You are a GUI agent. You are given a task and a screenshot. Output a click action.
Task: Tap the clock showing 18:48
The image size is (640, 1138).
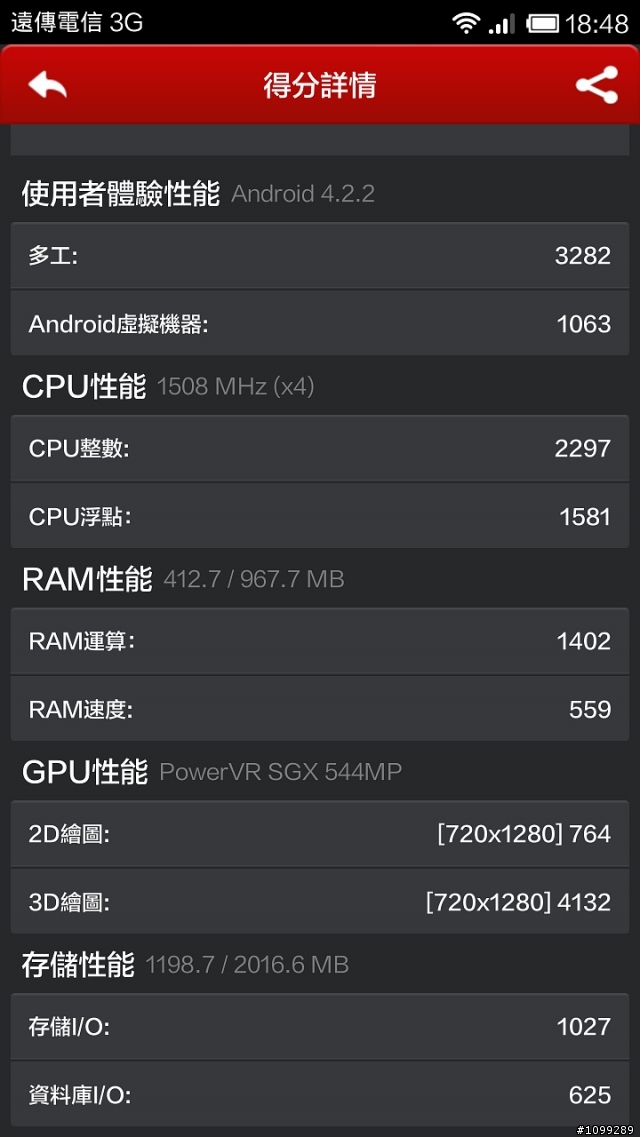(x=597, y=22)
